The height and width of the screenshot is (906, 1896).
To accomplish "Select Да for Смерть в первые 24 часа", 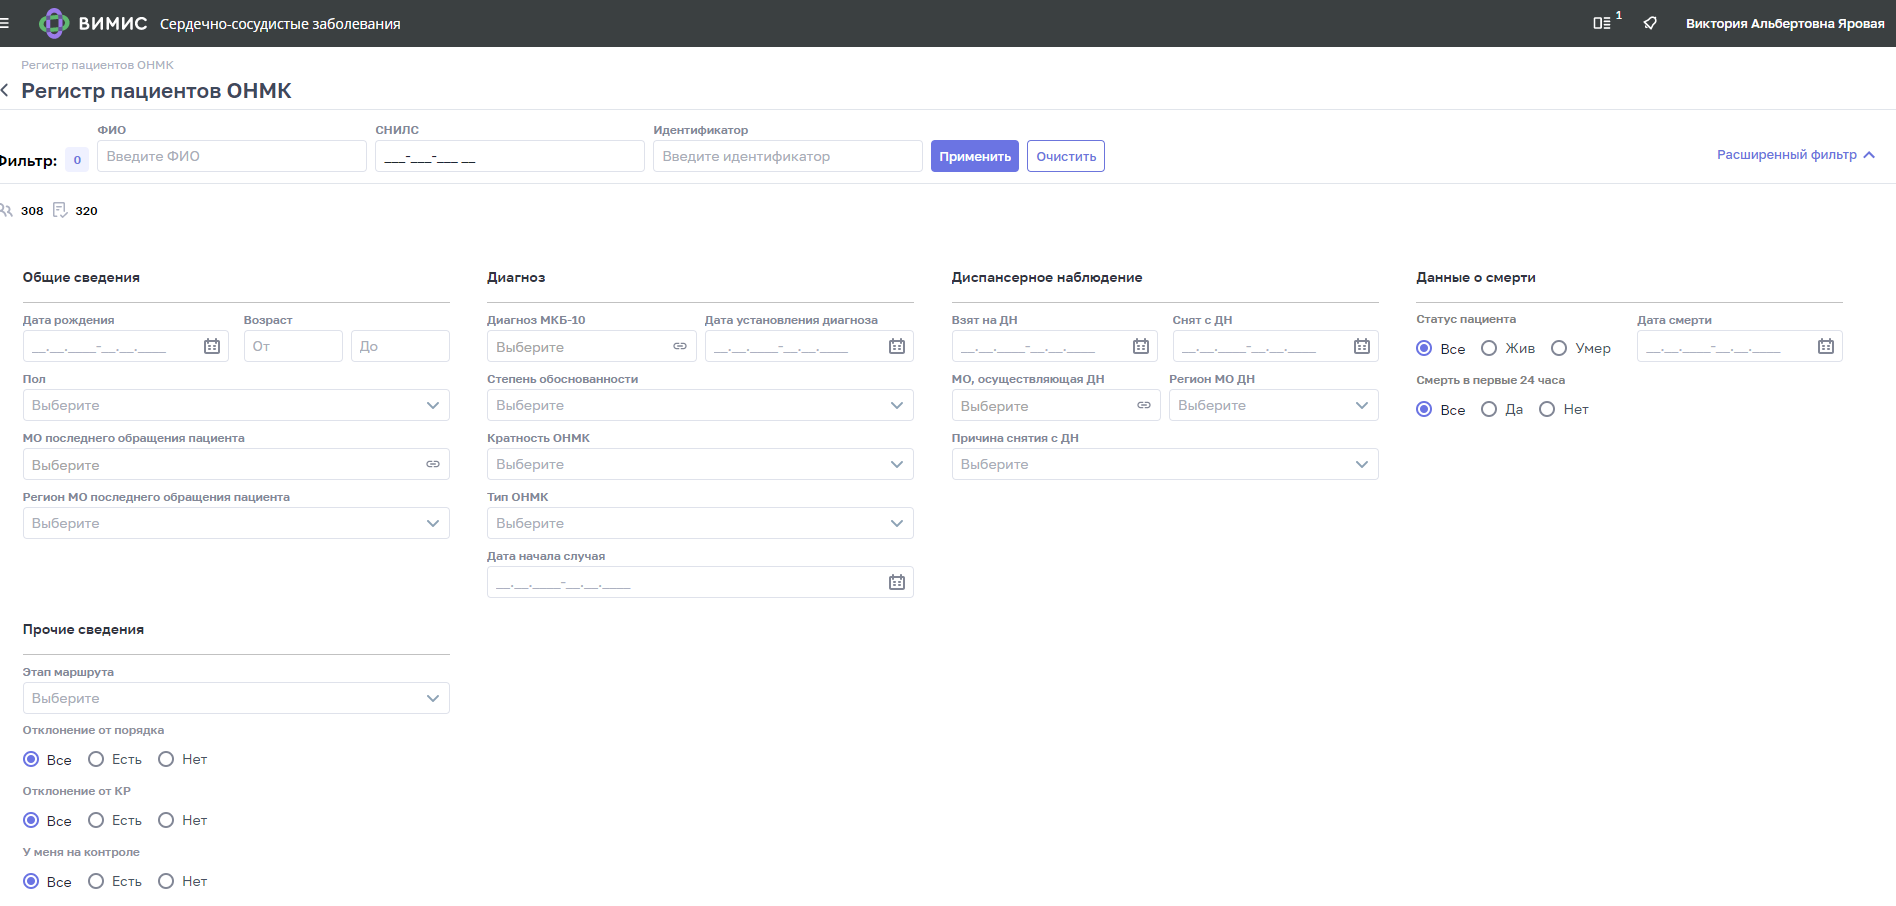I will tap(1489, 409).
